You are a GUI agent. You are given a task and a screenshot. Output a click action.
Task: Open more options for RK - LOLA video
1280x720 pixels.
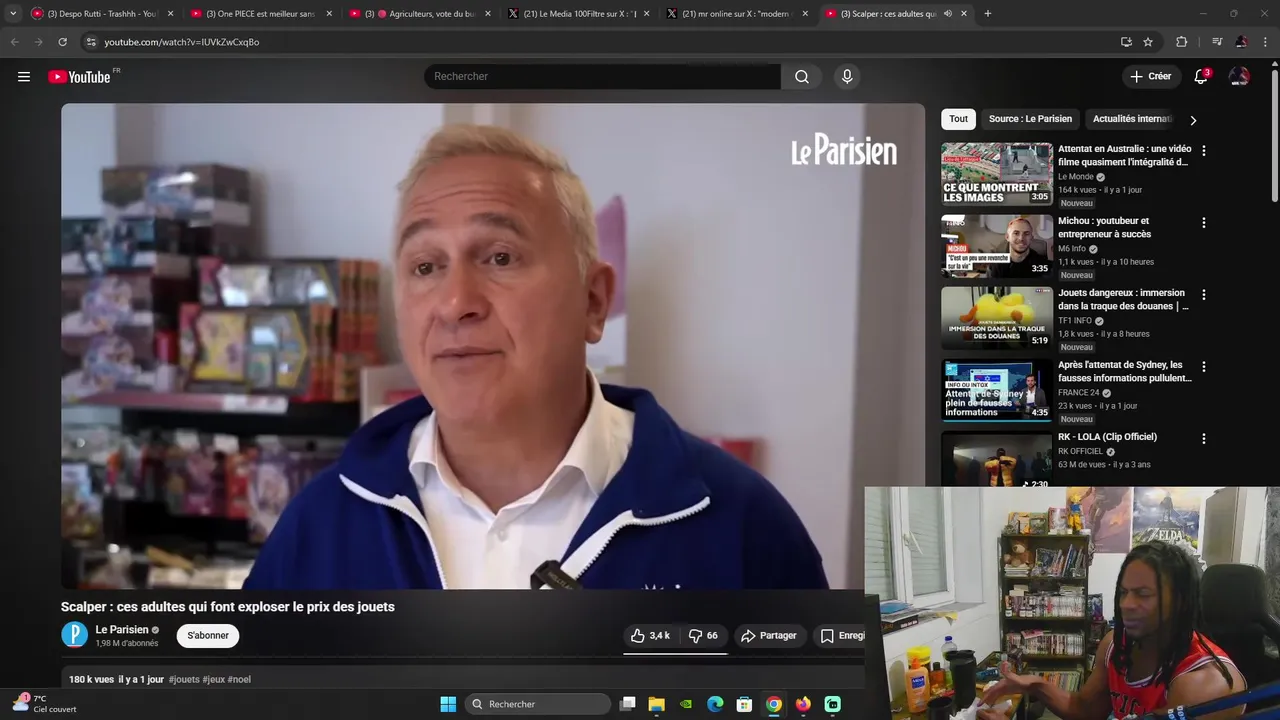coord(1203,438)
